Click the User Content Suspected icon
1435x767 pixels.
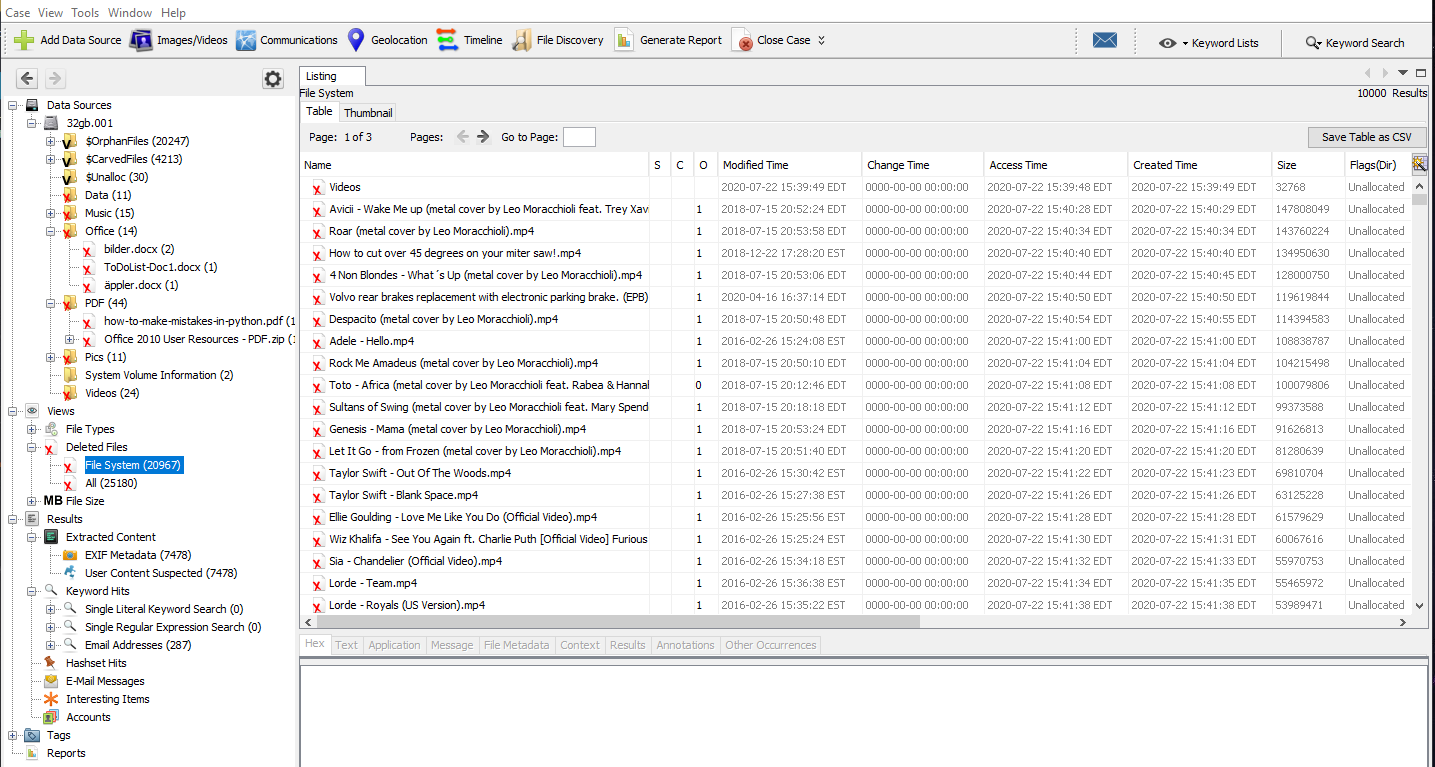[70, 573]
